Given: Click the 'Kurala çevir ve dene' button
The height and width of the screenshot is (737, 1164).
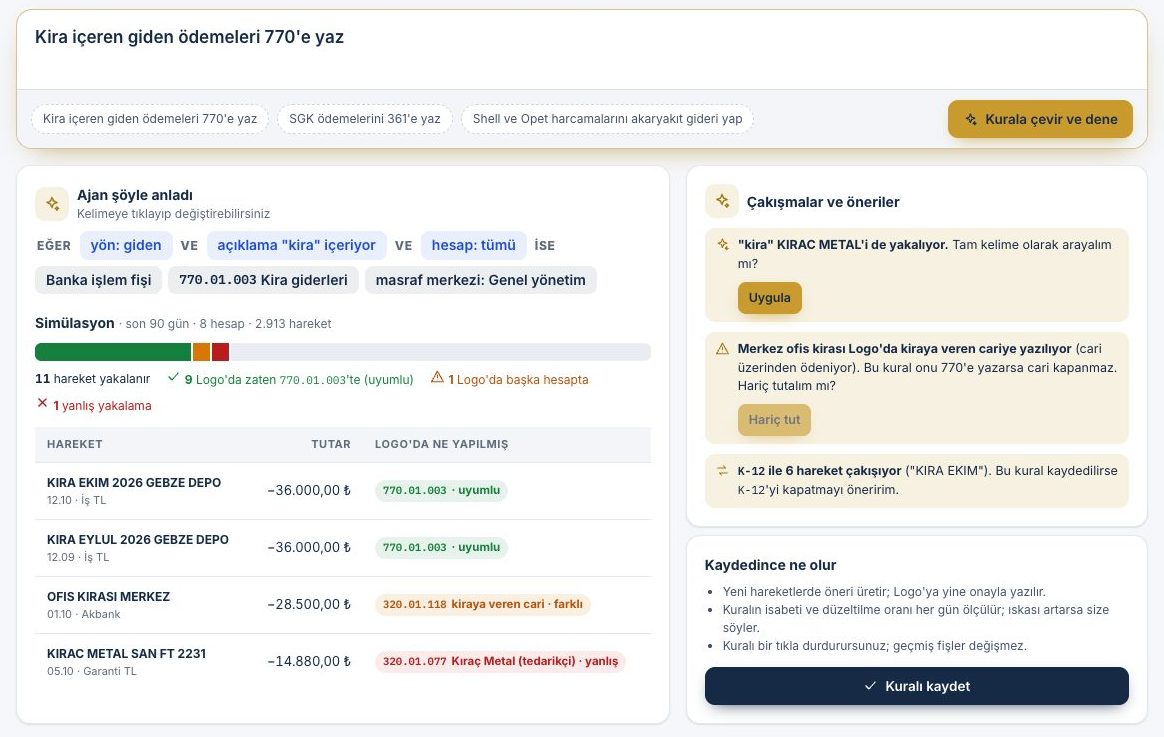Looking at the screenshot, I should tap(1040, 119).
